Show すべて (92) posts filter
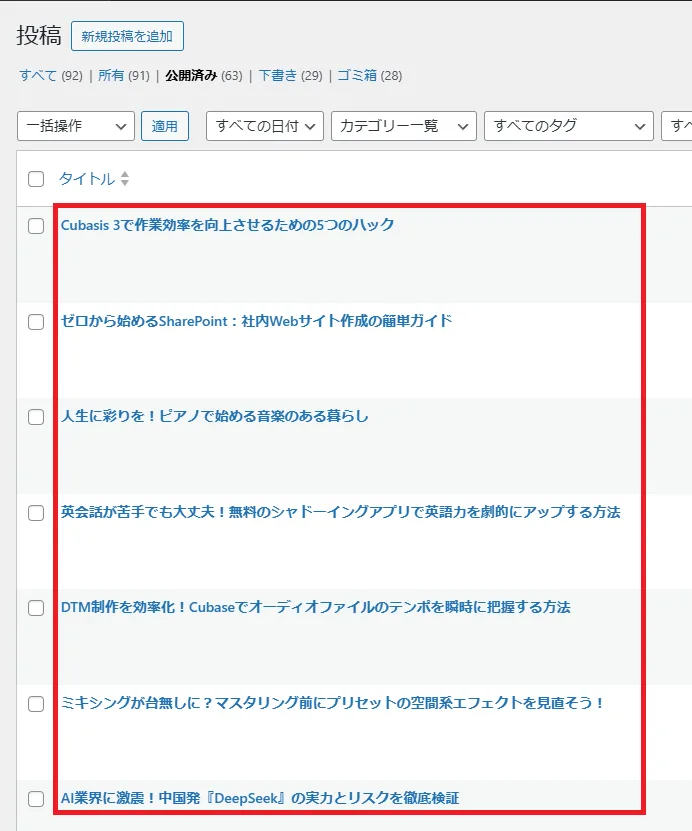Viewport: 692px width, 831px height. [51, 76]
